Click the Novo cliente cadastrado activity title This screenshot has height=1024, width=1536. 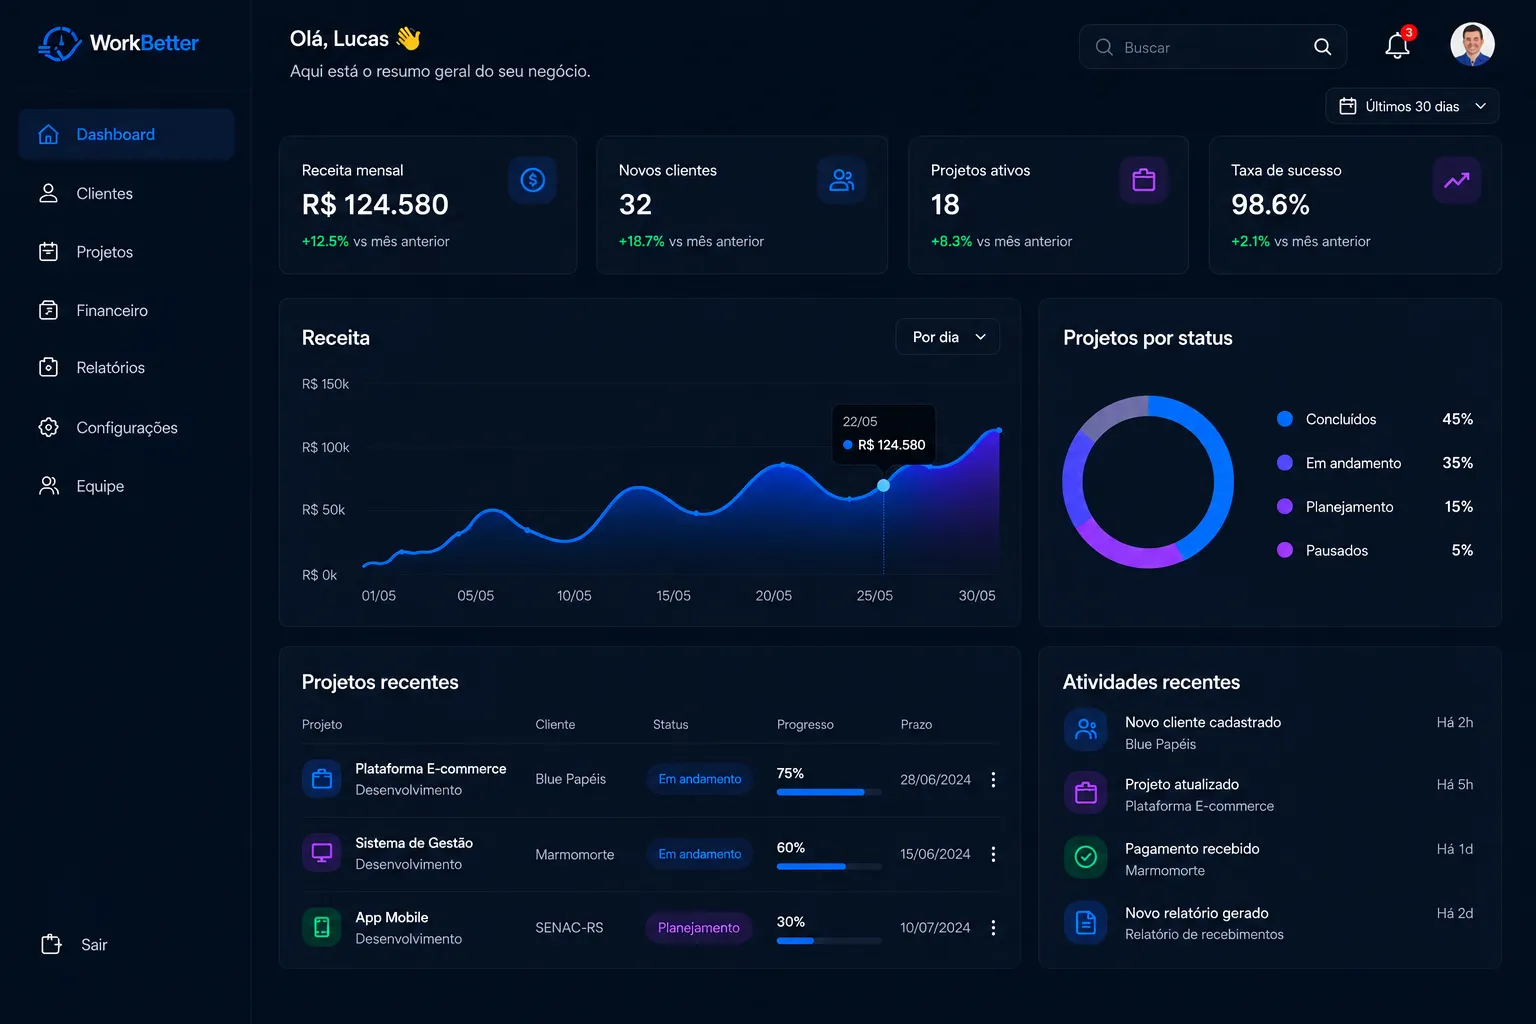(x=1203, y=722)
